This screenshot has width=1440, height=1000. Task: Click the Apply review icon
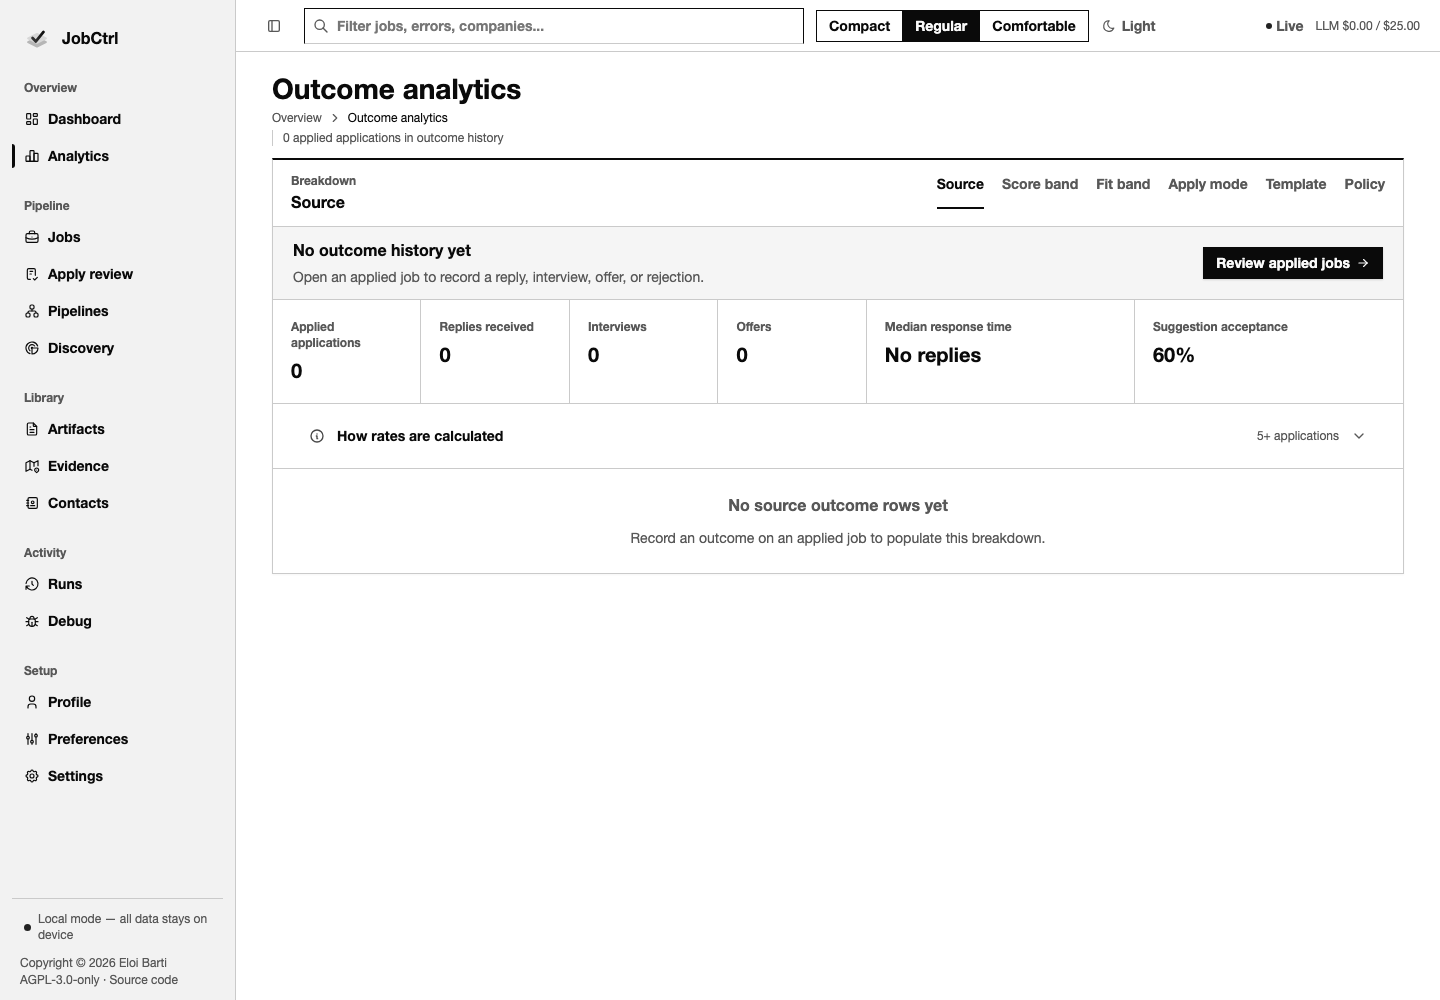point(32,274)
